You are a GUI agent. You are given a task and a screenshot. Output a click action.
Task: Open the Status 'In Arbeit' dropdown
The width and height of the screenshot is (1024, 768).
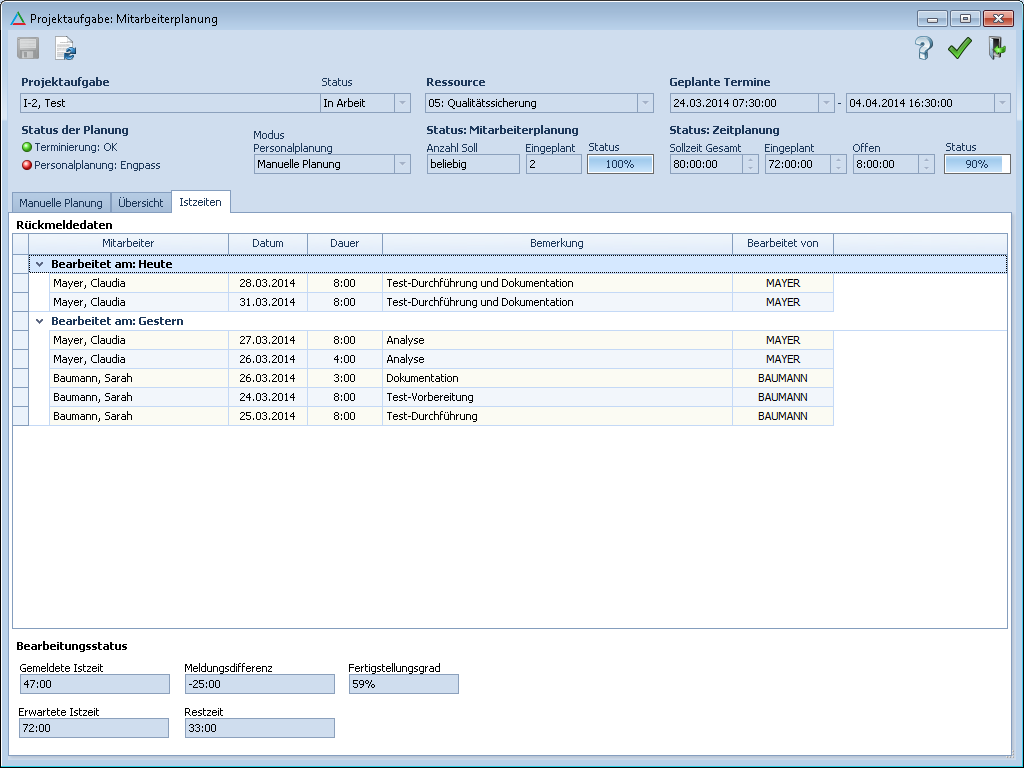point(402,103)
